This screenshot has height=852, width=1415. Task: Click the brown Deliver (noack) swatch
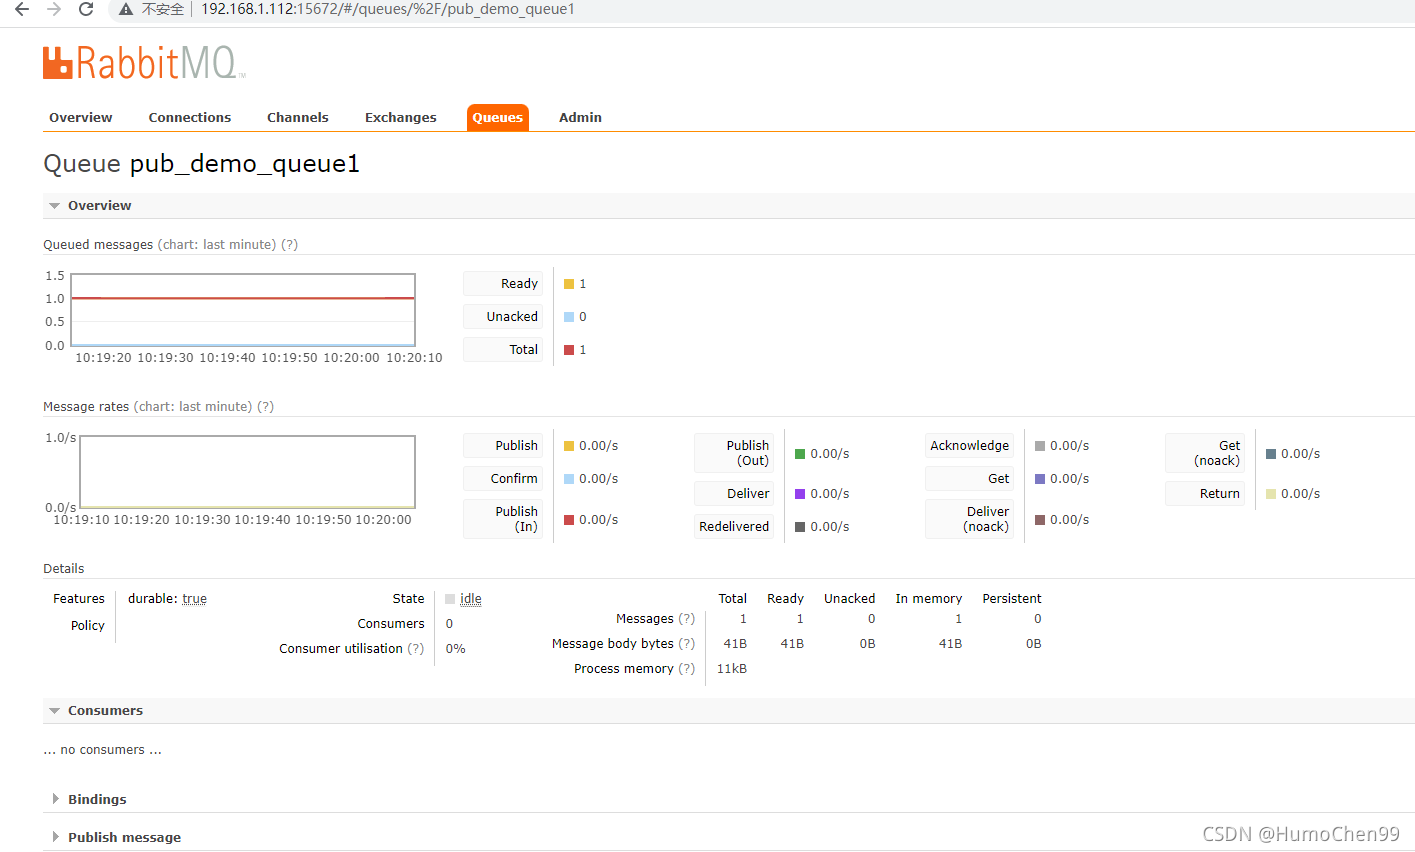tap(1040, 520)
